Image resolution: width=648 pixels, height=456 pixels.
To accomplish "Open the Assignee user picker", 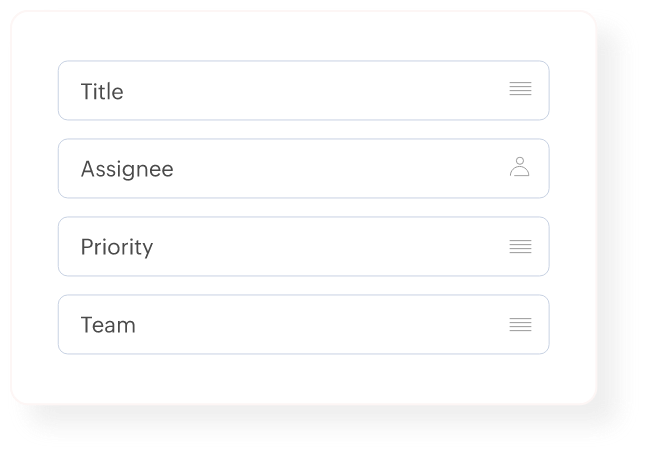I will [x=520, y=167].
